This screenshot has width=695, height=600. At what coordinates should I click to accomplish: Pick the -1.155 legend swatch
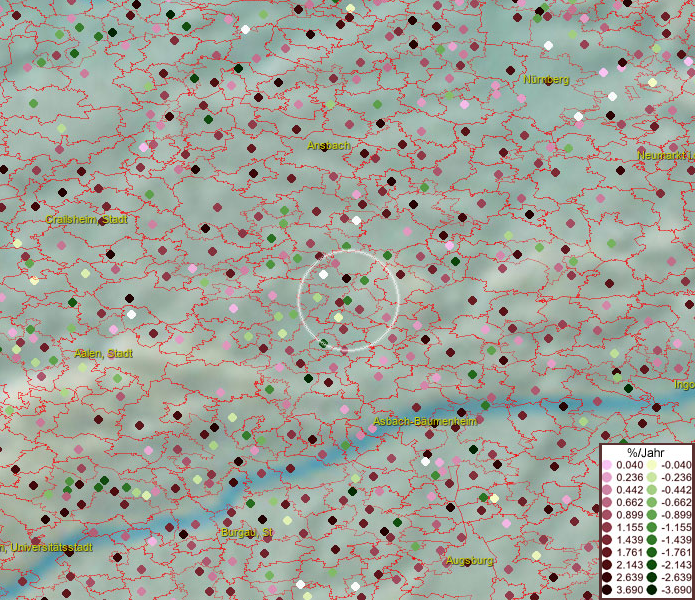tap(652, 527)
